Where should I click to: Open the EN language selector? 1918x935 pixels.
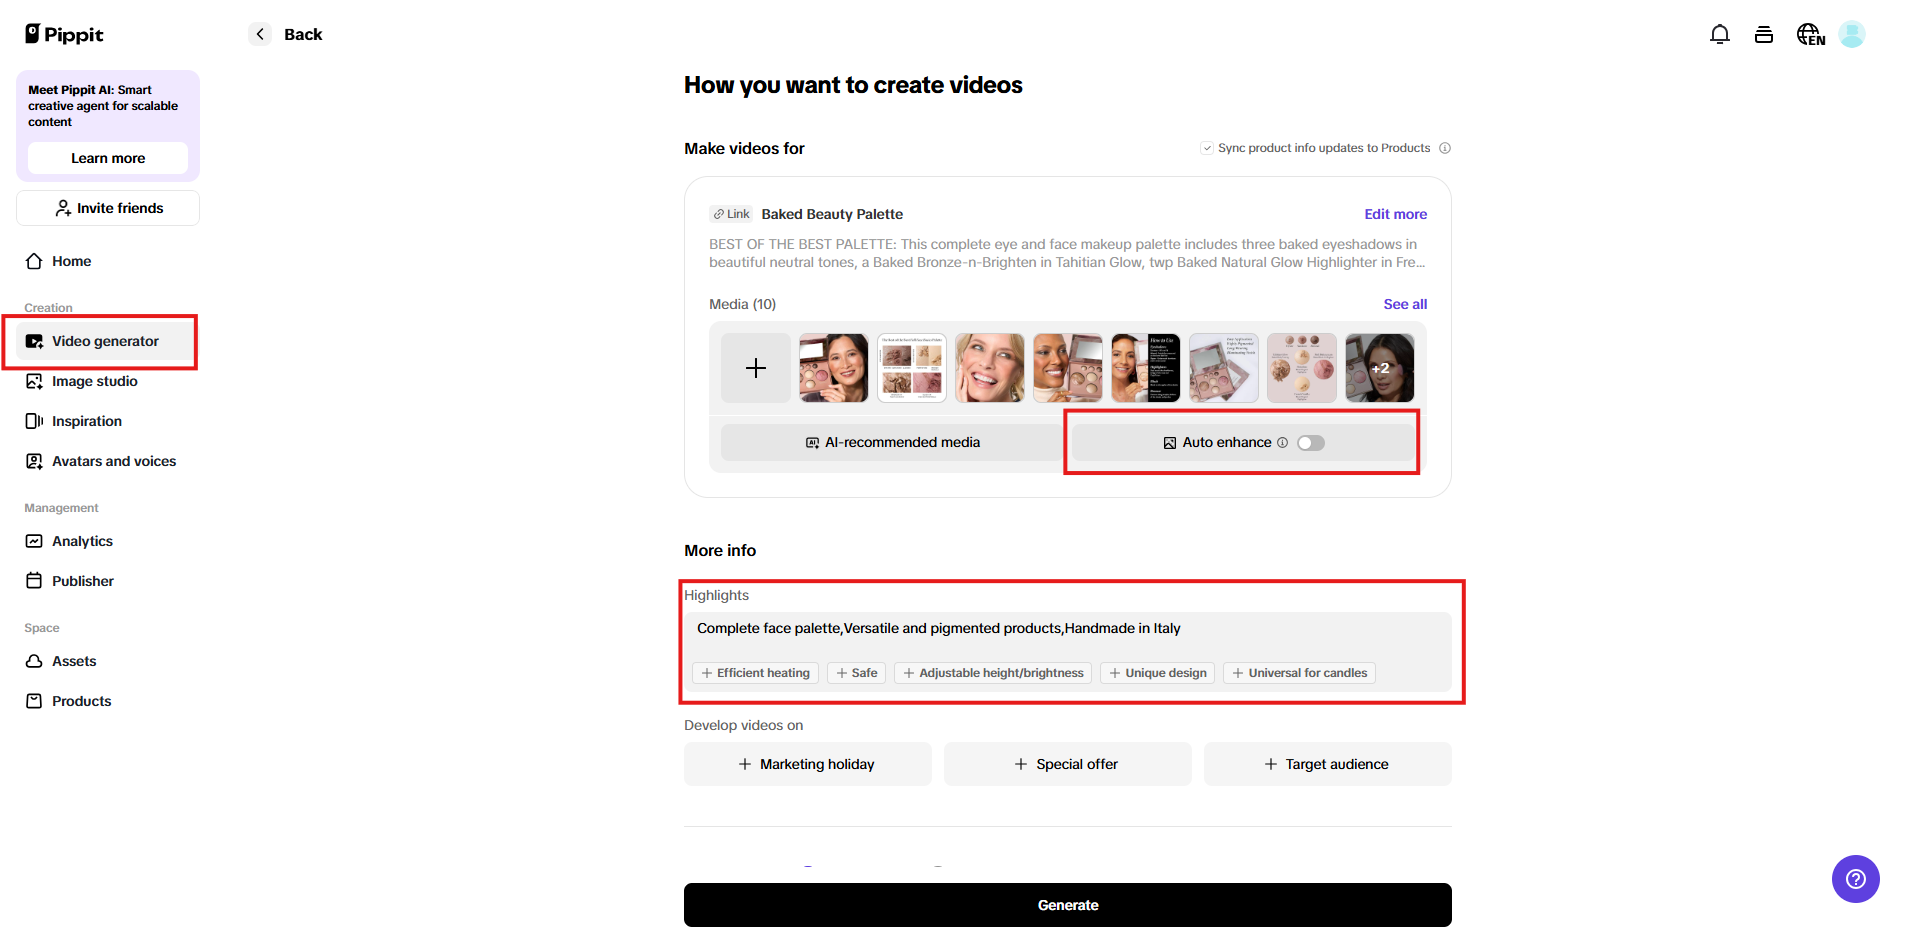pos(1809,33)
